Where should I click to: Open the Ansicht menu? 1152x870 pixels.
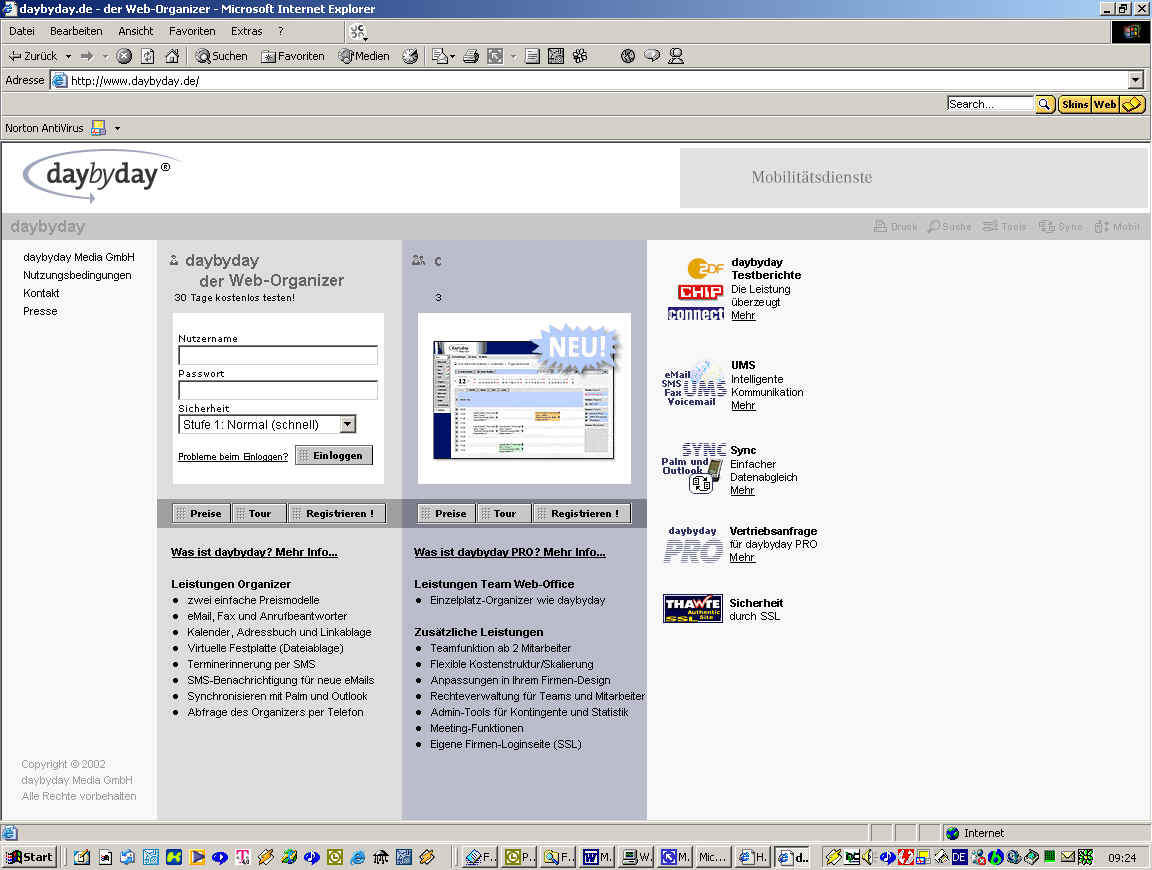point(136,31)
